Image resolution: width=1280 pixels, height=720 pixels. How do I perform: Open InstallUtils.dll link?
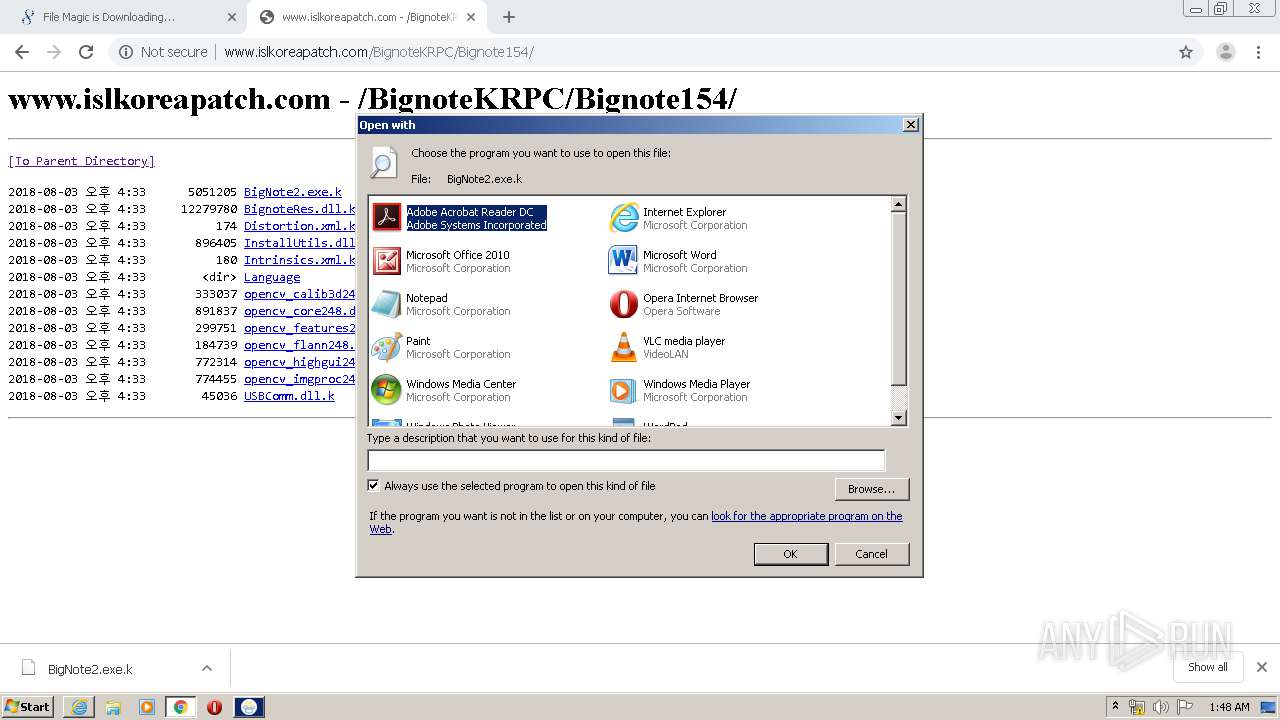[x=300, y=243]
